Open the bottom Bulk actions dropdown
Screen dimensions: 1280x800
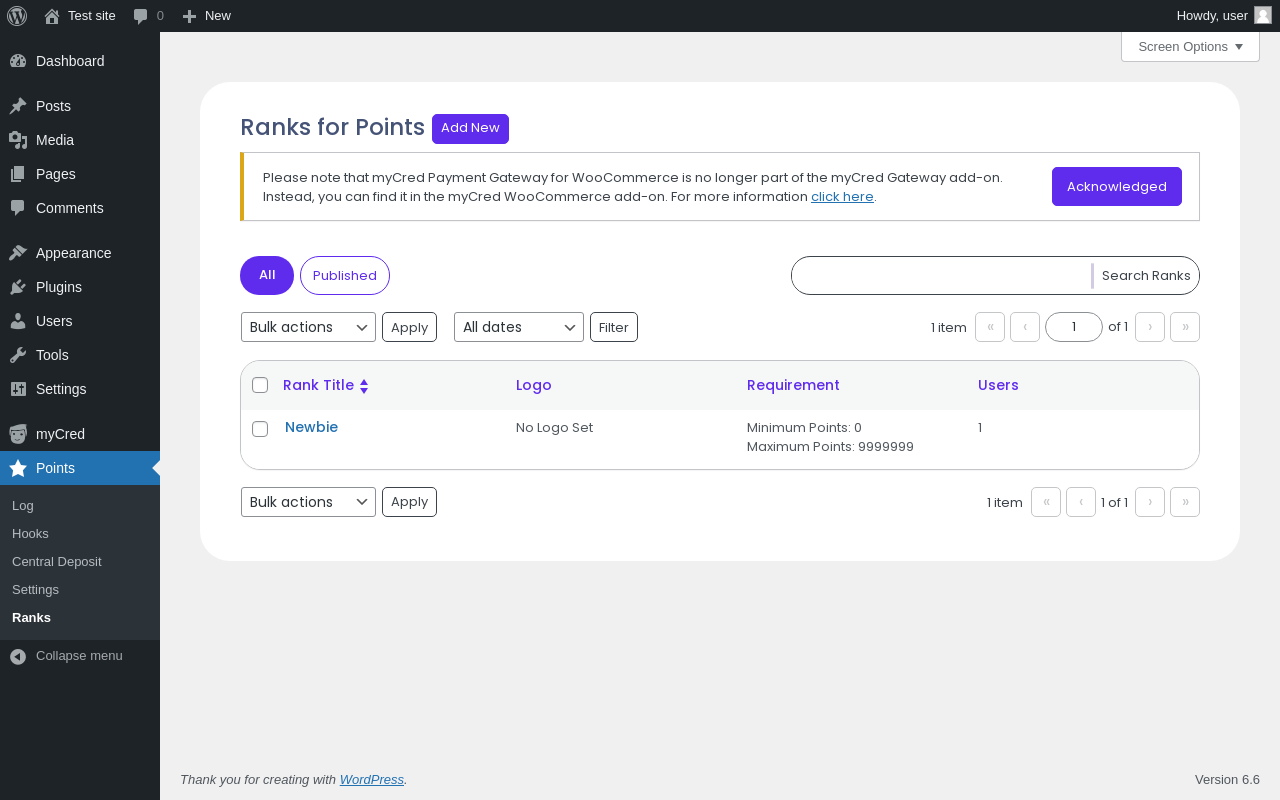308,502
